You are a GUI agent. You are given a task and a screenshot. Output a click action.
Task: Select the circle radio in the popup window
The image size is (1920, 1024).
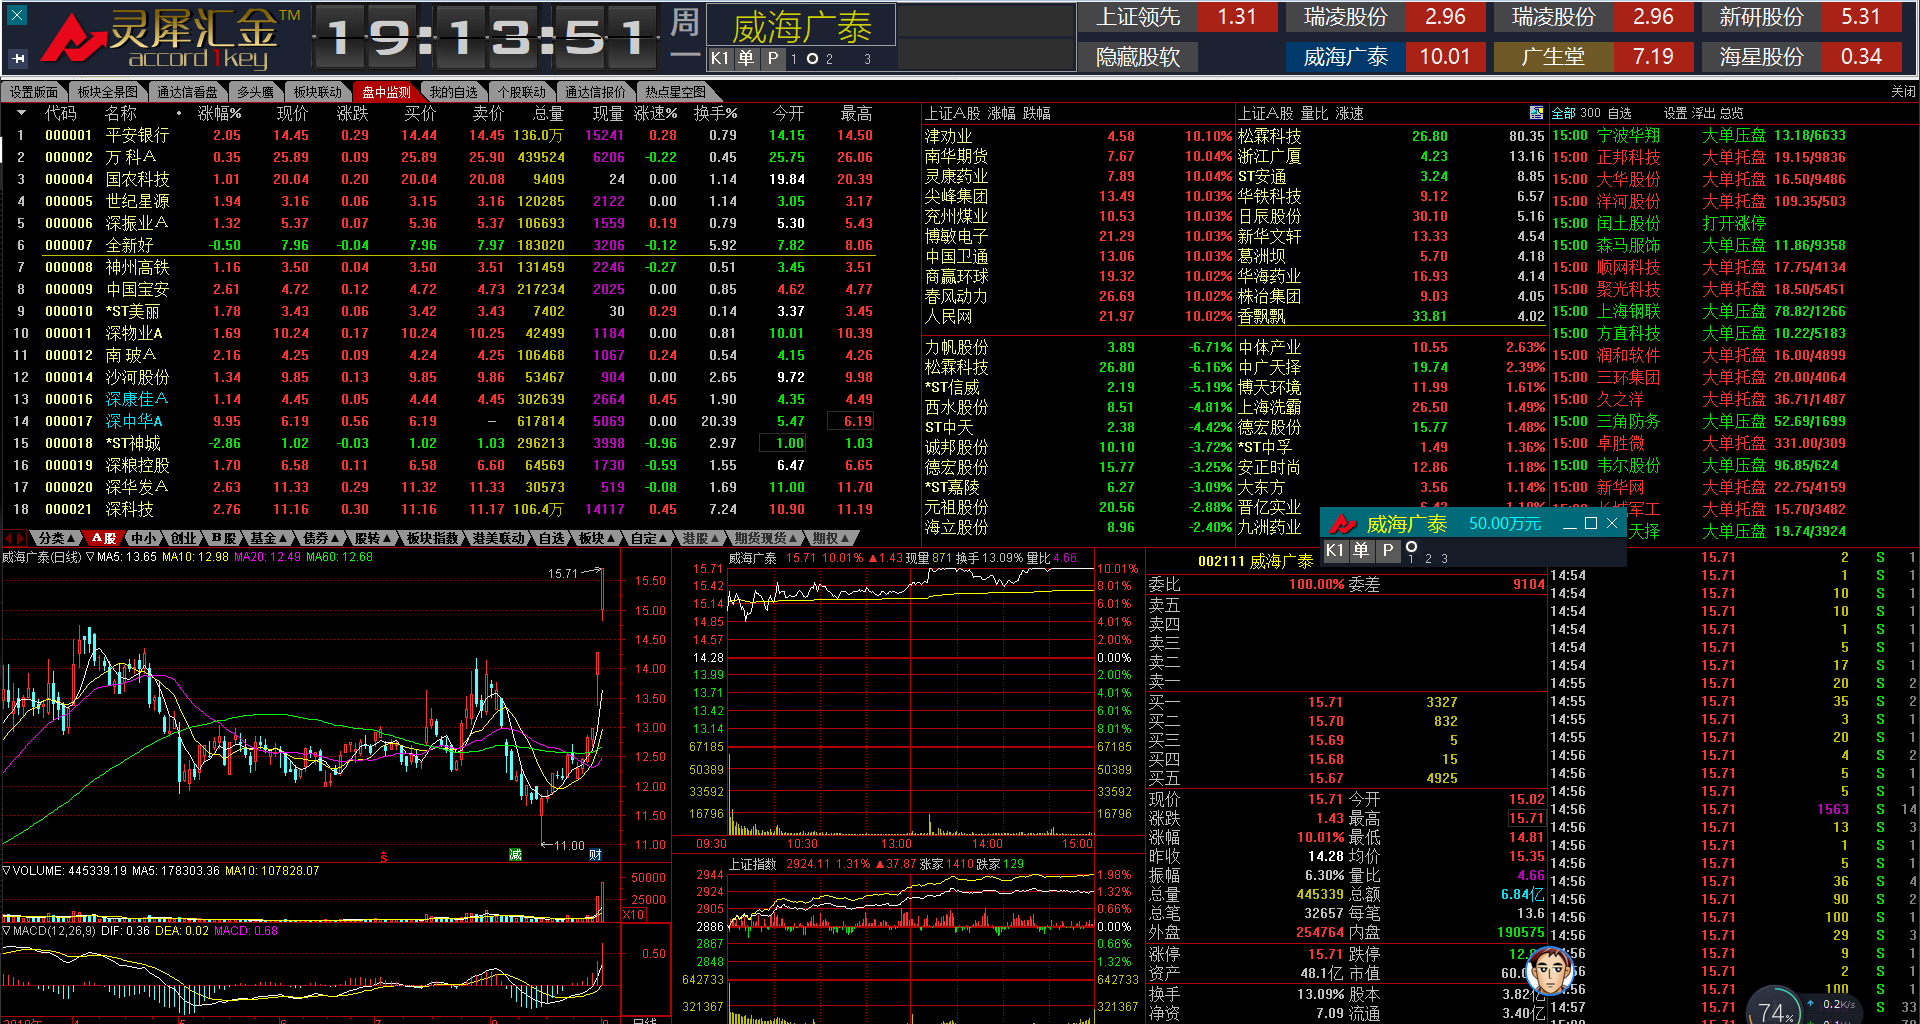pos(1411,547)
